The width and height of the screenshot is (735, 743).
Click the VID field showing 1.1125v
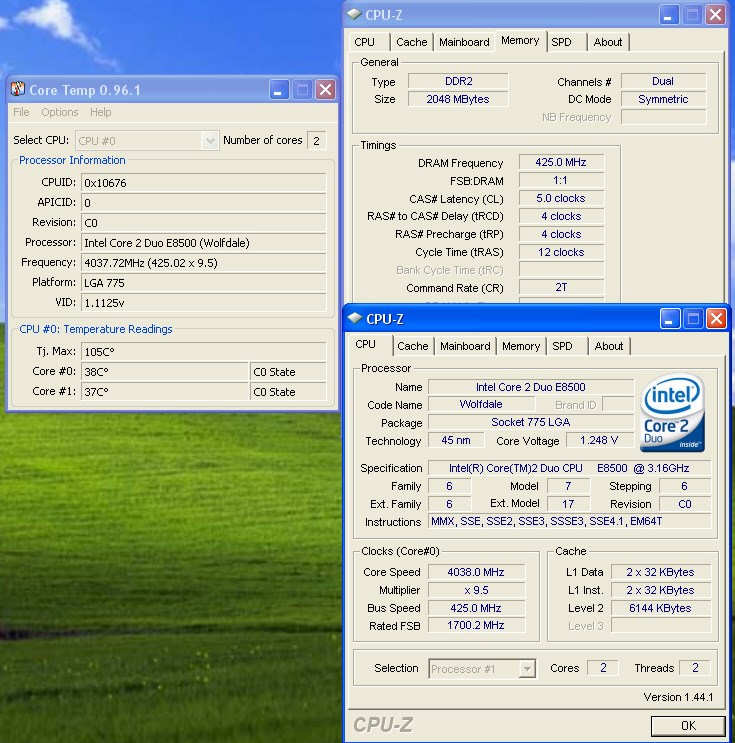click(x=204, y=302)
